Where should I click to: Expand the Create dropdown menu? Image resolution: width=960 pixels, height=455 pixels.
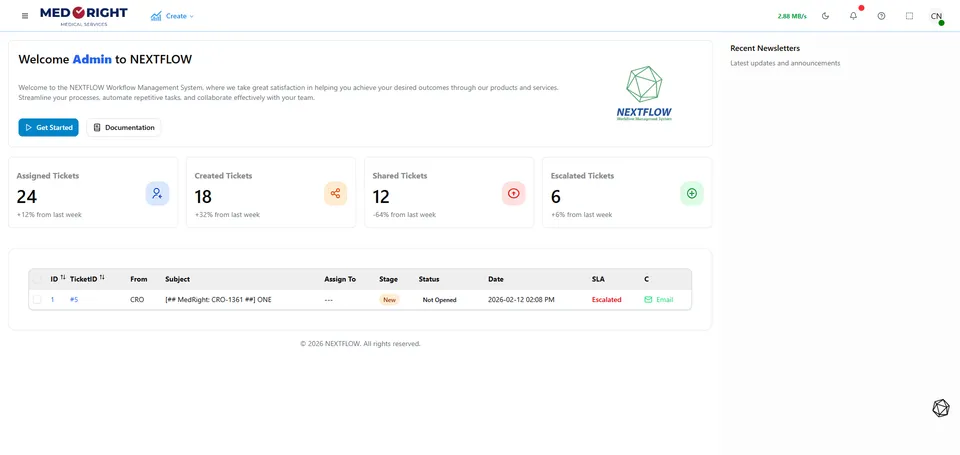(x=179, y=16)
